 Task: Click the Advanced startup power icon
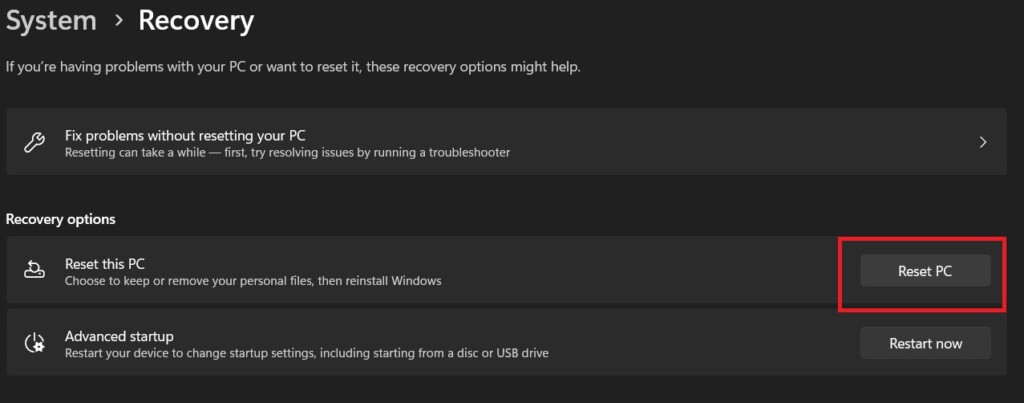click(33, 343)
